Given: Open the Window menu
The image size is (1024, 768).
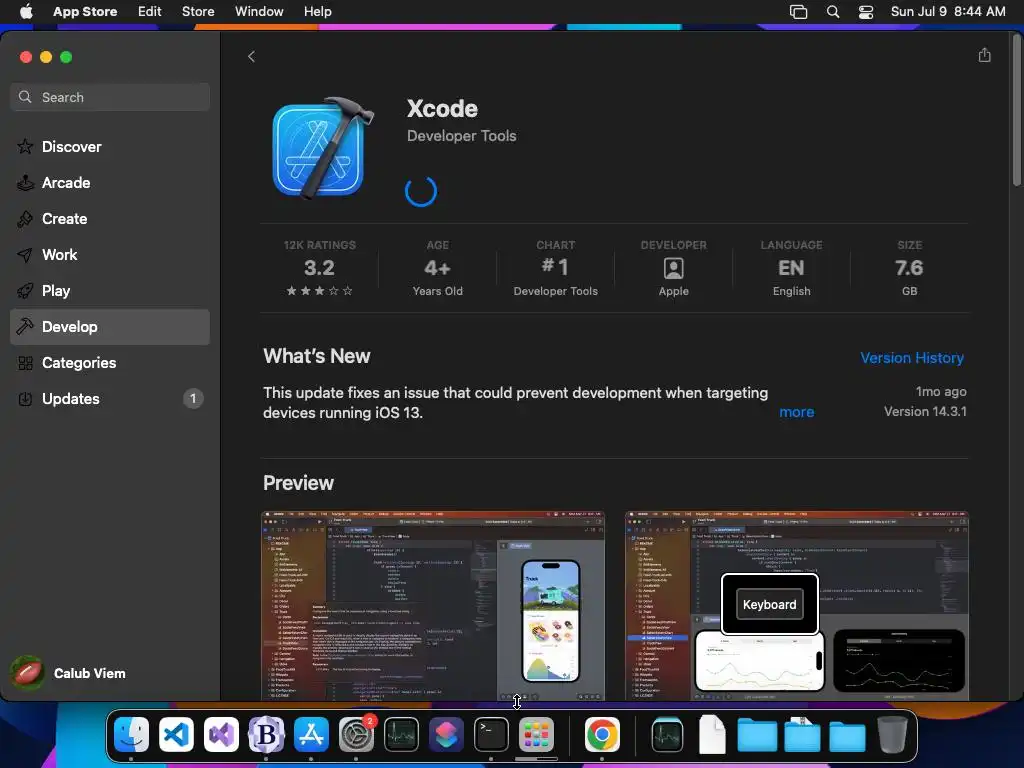Looking at the screenshot, I should (x=259, y=12).
